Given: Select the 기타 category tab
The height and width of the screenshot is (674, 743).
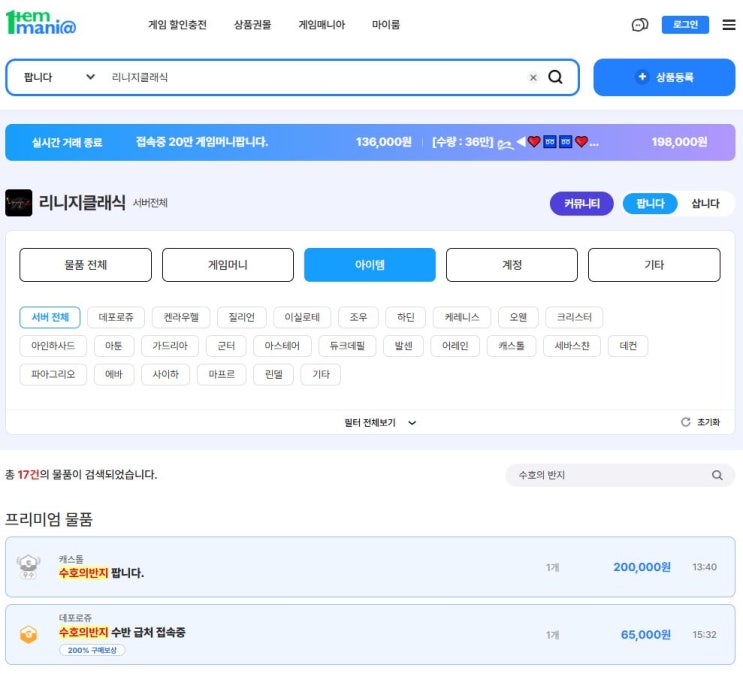Looking at the screenshot, I should click(654, 265).
